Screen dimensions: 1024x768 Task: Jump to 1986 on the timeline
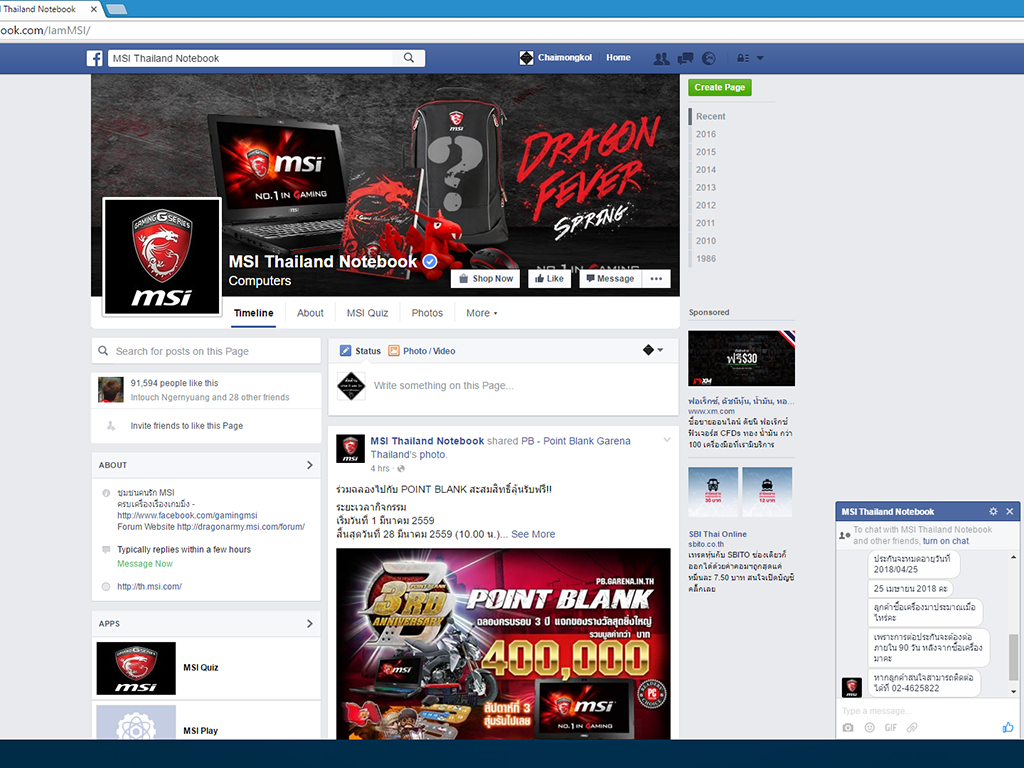click(x=706, y=259)
